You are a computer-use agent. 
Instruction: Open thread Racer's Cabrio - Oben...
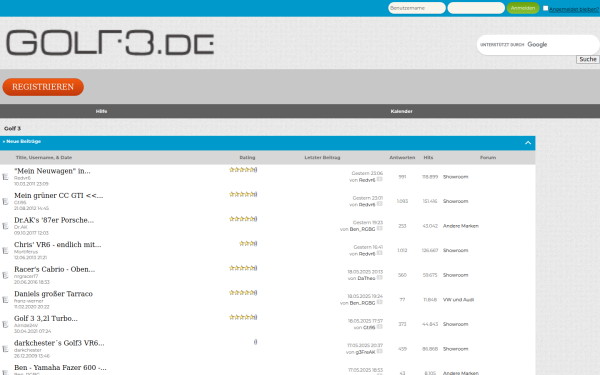click(x=55, y=269)
